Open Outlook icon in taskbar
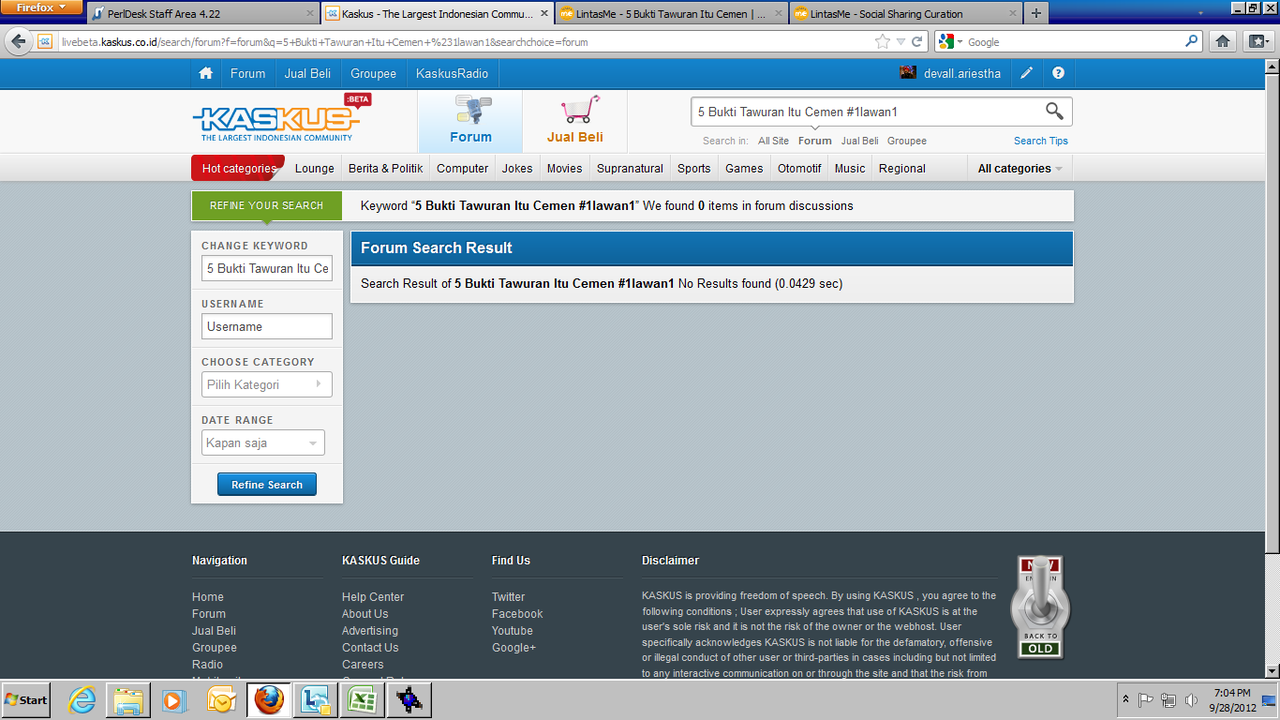This screenshot has height=720, width=1280. click(221, 700)
